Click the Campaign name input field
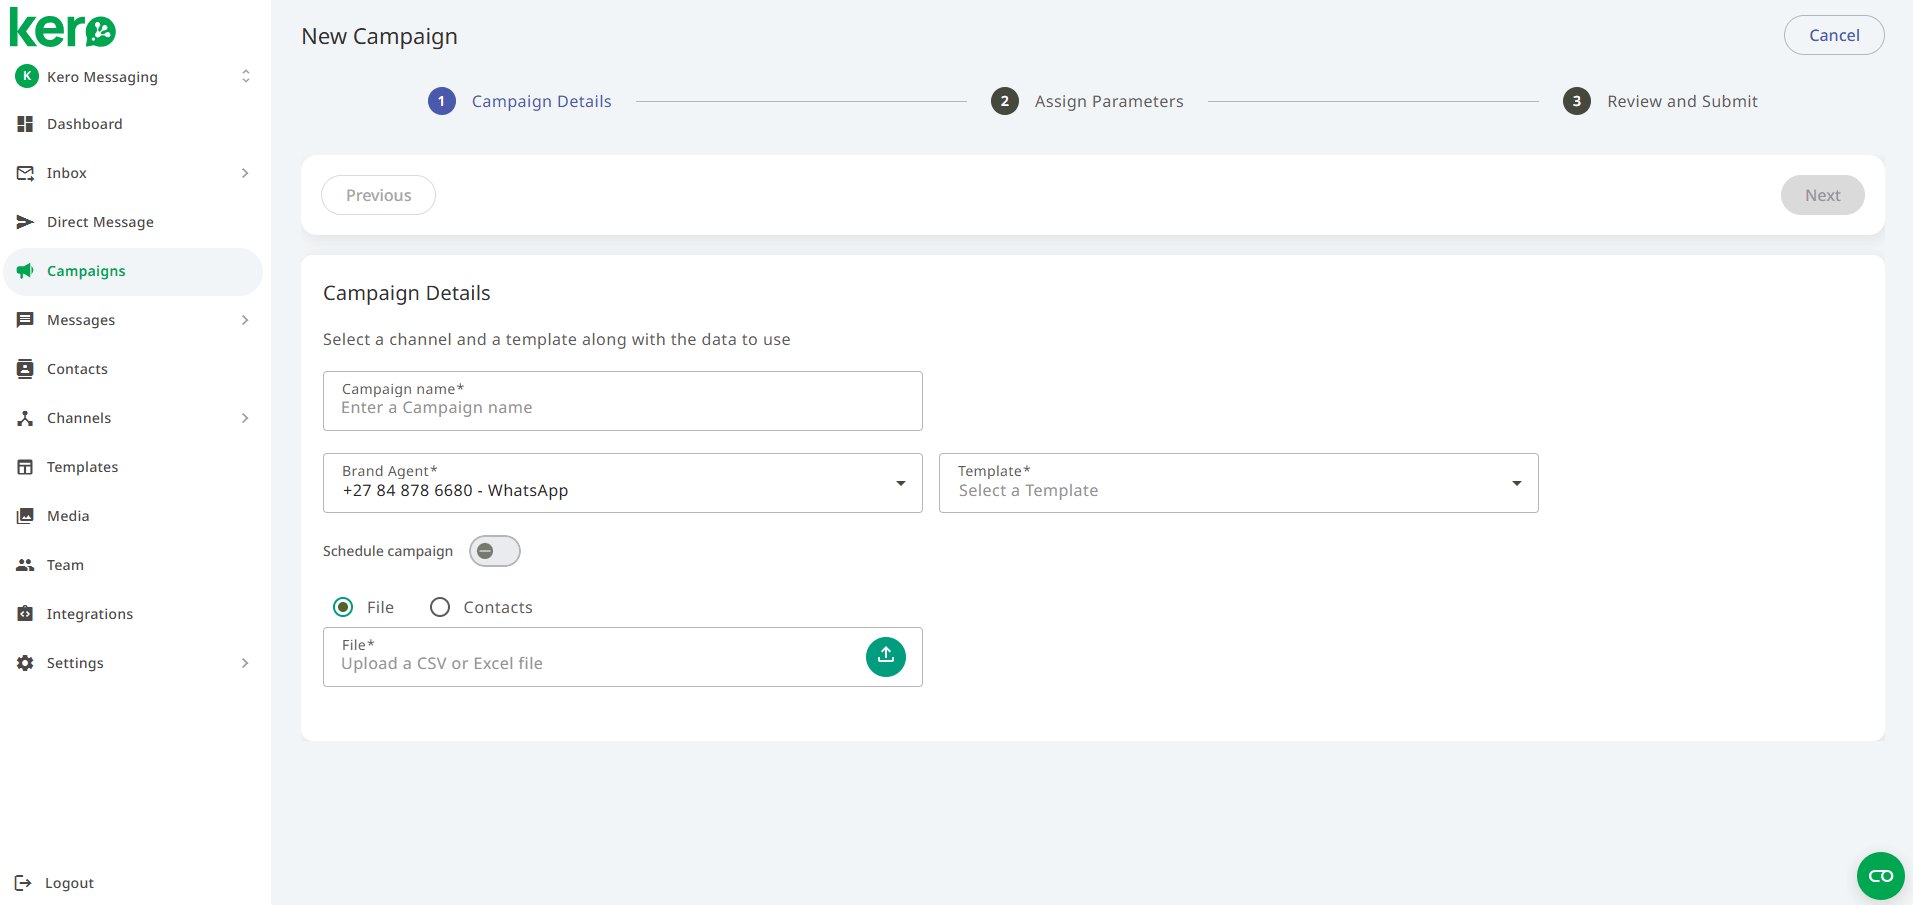This screenshot has height=905, width=1913. click(x=623, y=401)
